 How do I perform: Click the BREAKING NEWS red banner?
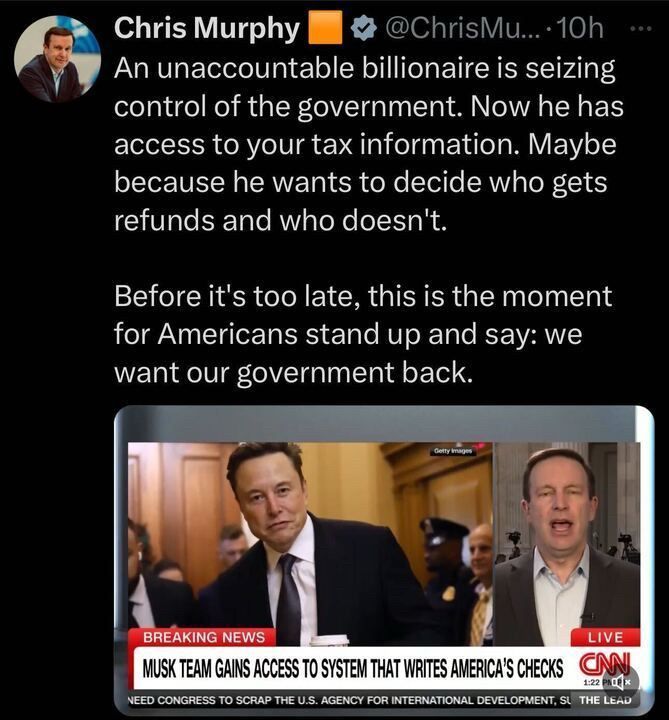[203, 637]
